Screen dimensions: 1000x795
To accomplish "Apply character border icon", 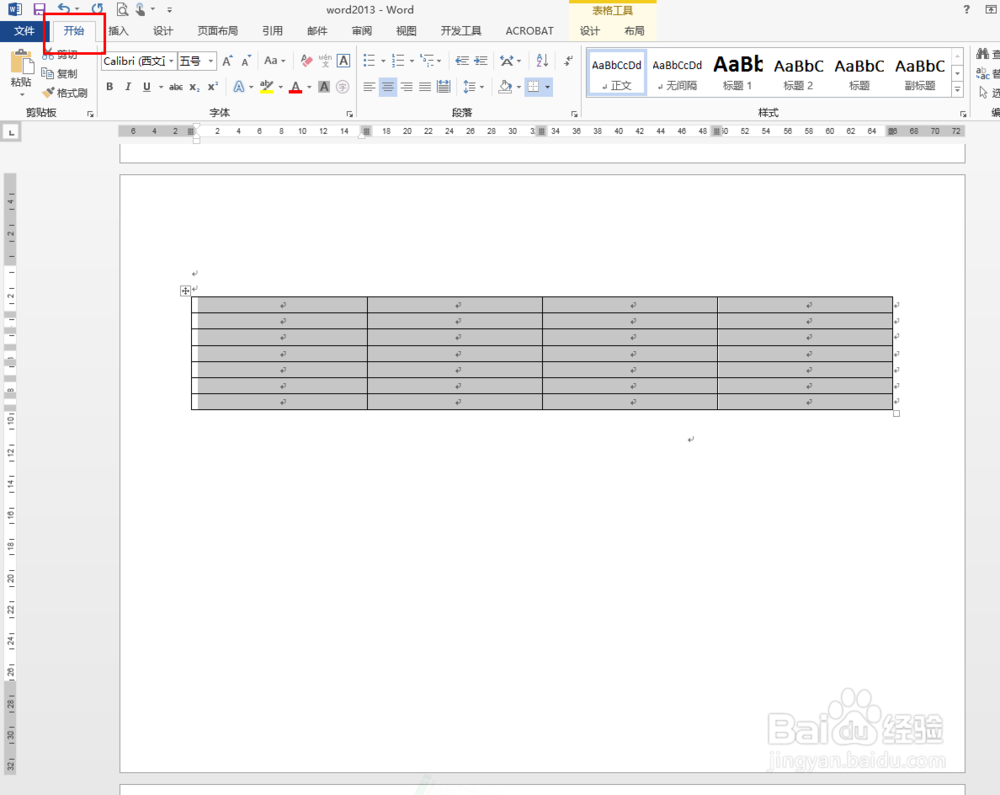I will coord(343,61).
